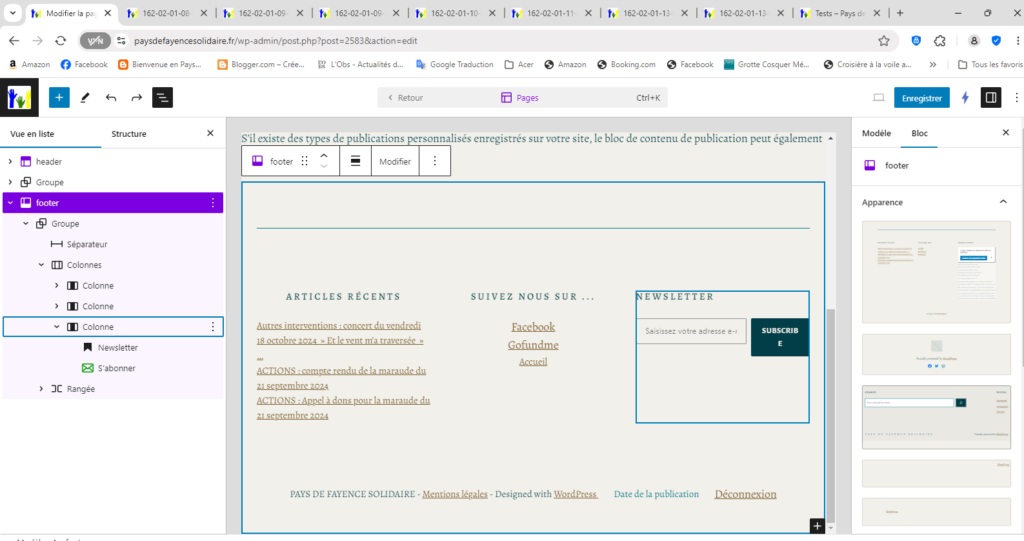Toggle the settings sidebar panel icon
Screen dimensions: 1024x541
(991, 98)
